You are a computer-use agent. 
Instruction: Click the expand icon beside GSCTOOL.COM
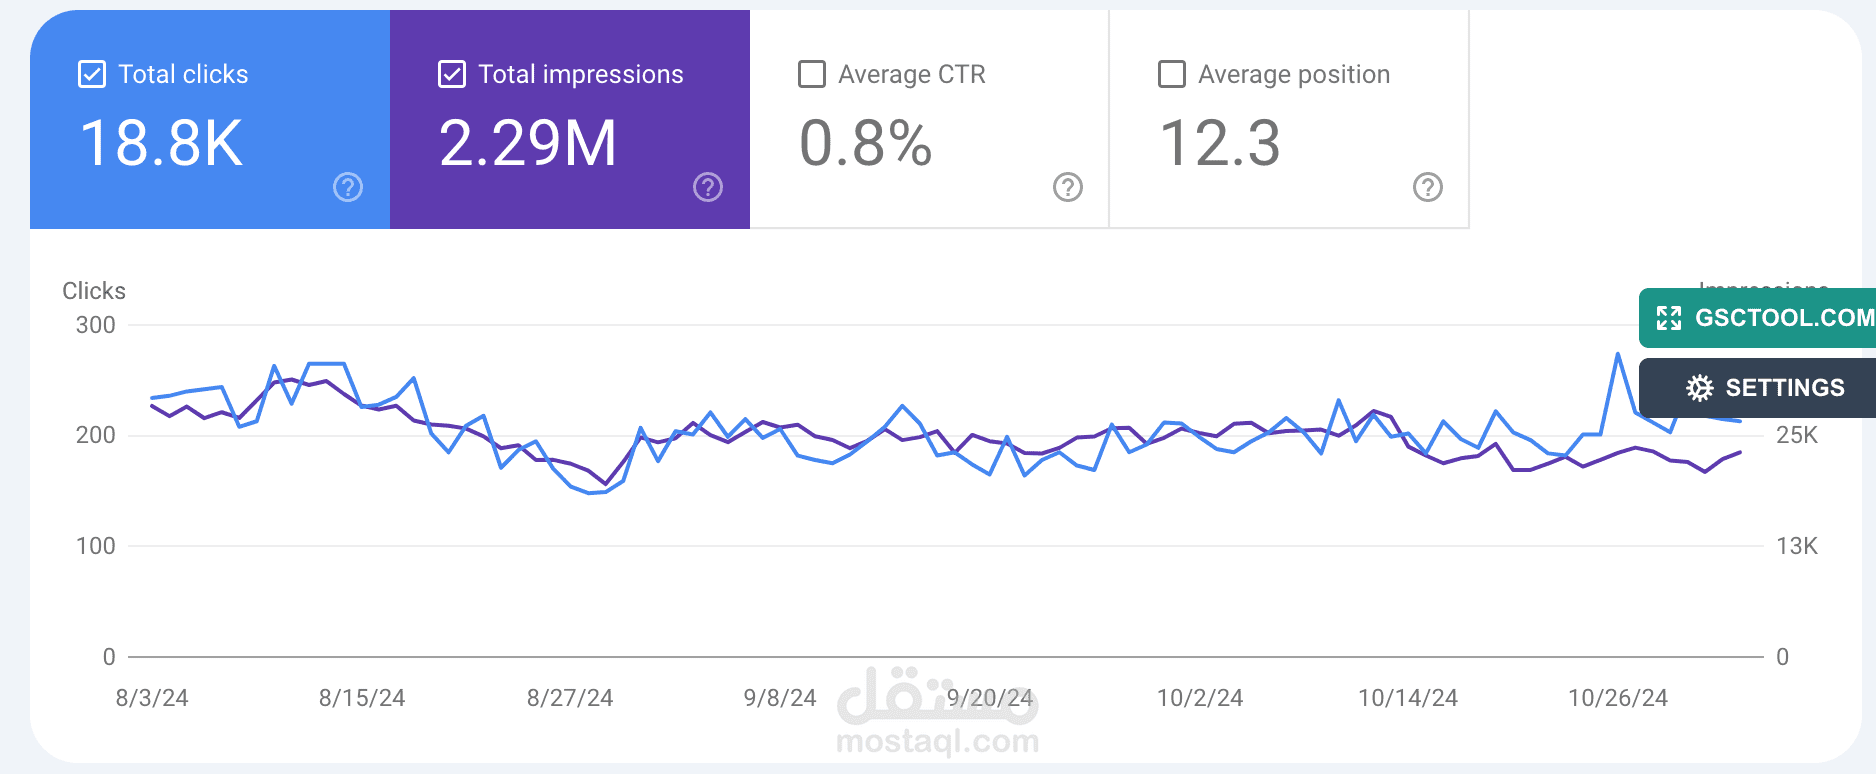coord(1669,318)
